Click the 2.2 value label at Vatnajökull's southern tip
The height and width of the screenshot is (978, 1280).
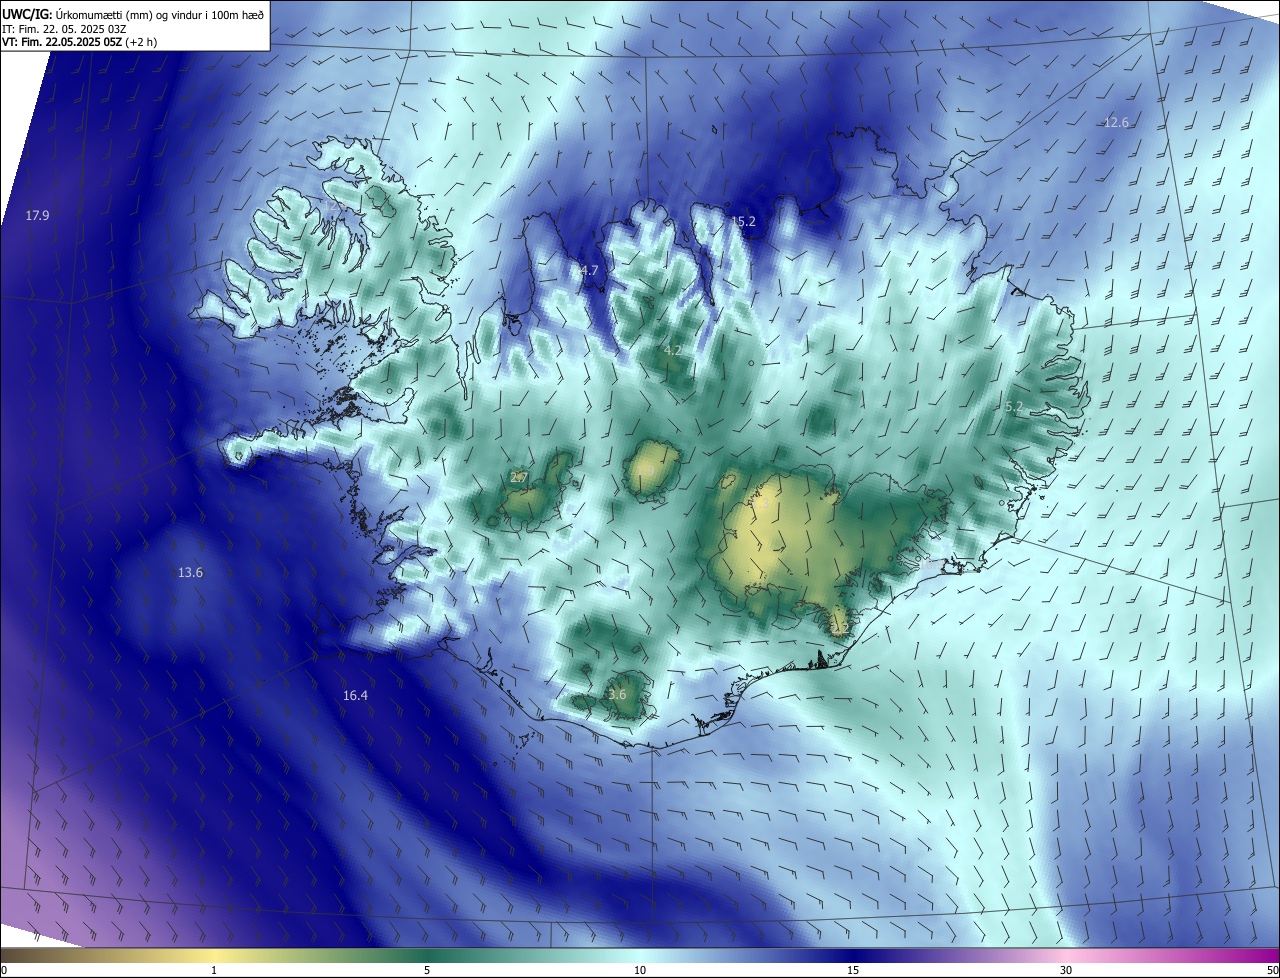(840, 627)
